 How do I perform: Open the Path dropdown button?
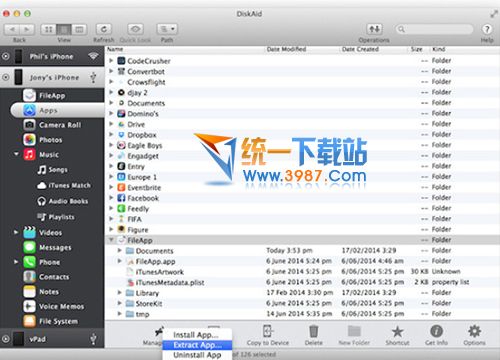(167, 29)
